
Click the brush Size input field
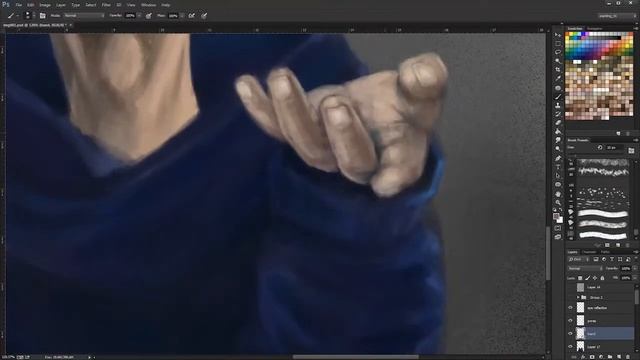[614, 147]
